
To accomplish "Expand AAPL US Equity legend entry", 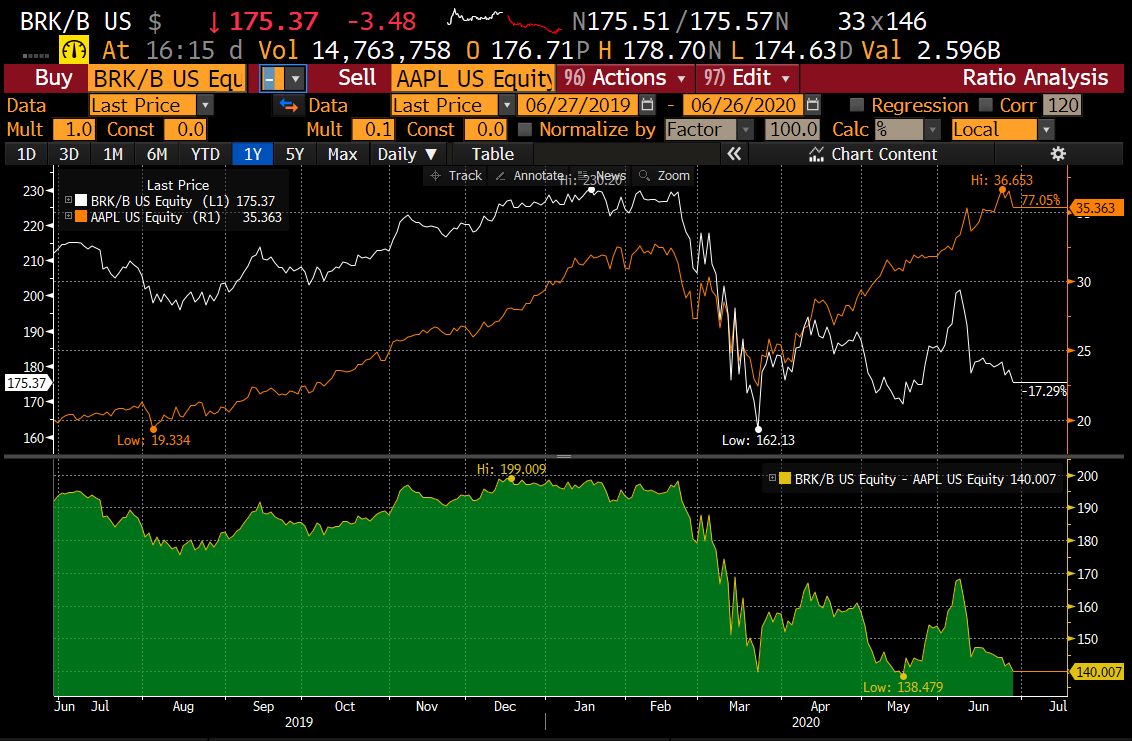I will (69, 216).
